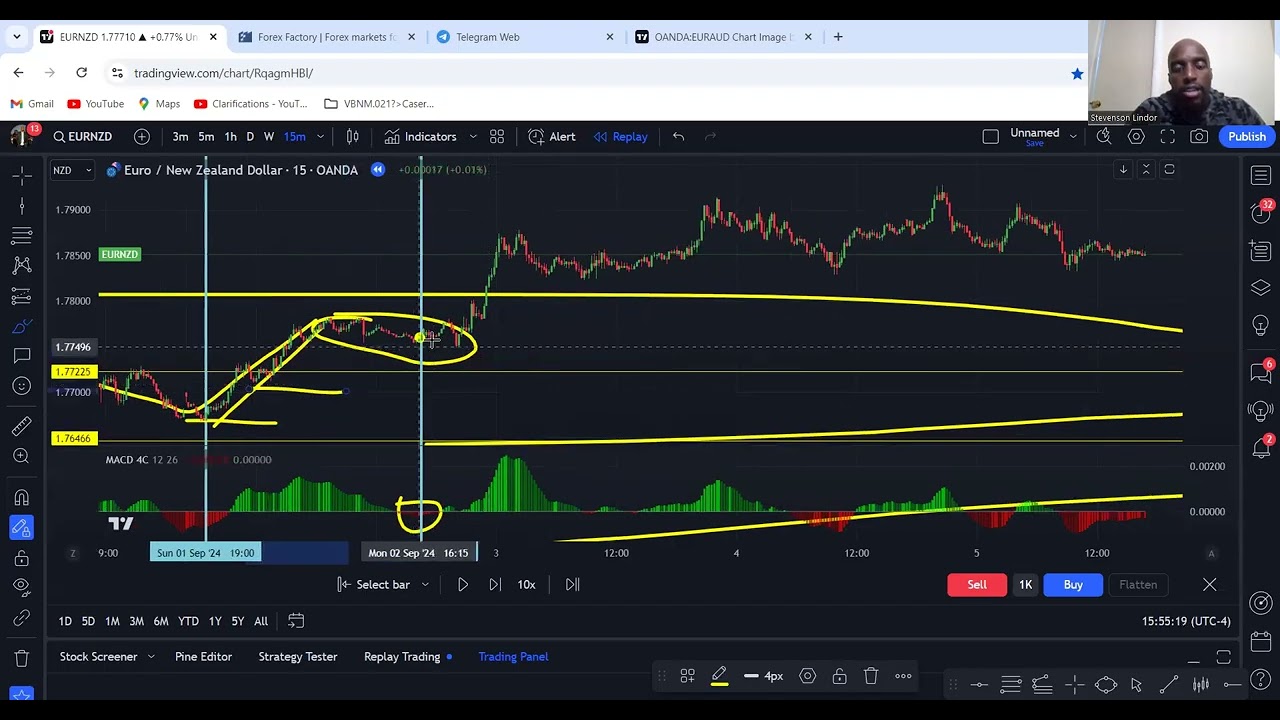Open the Indicators dialog
1280x720 pixels.
pos(421,137)
